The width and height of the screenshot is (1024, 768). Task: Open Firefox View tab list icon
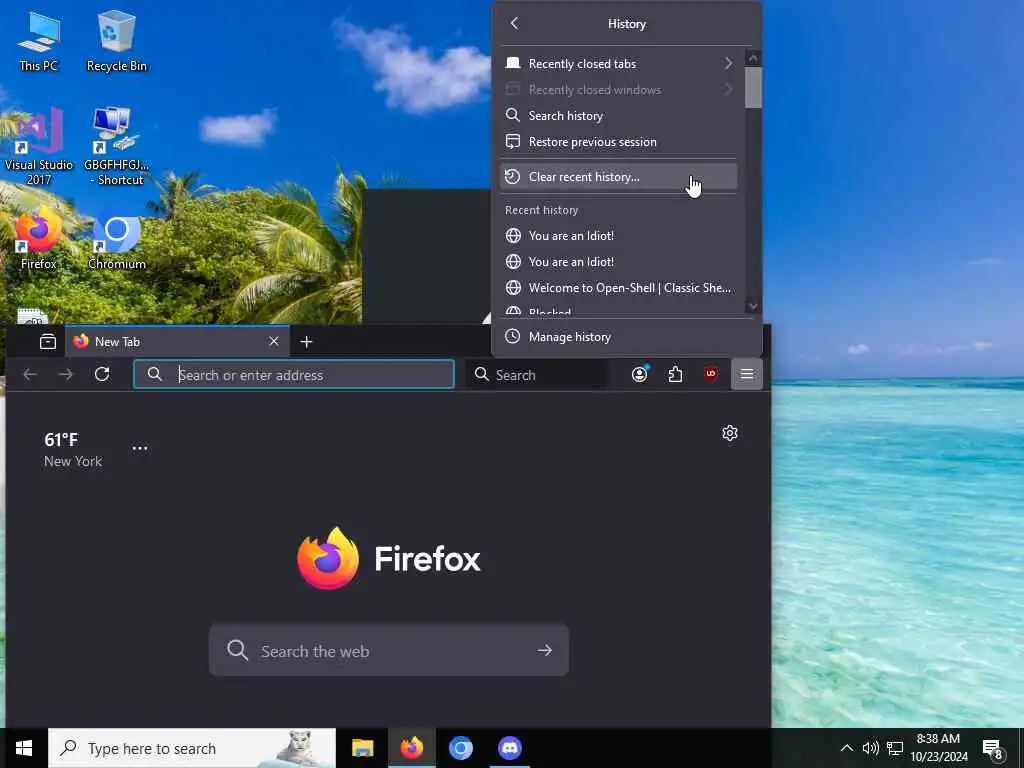(x=48, y=342)
